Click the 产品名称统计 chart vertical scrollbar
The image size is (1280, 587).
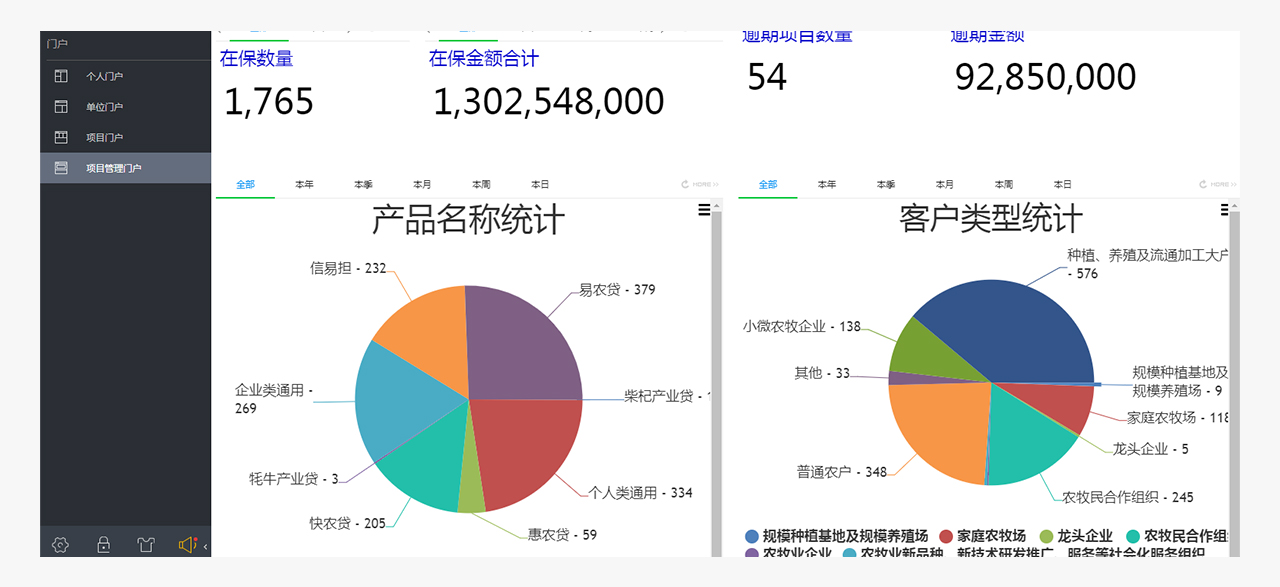[x=716, y=380]
